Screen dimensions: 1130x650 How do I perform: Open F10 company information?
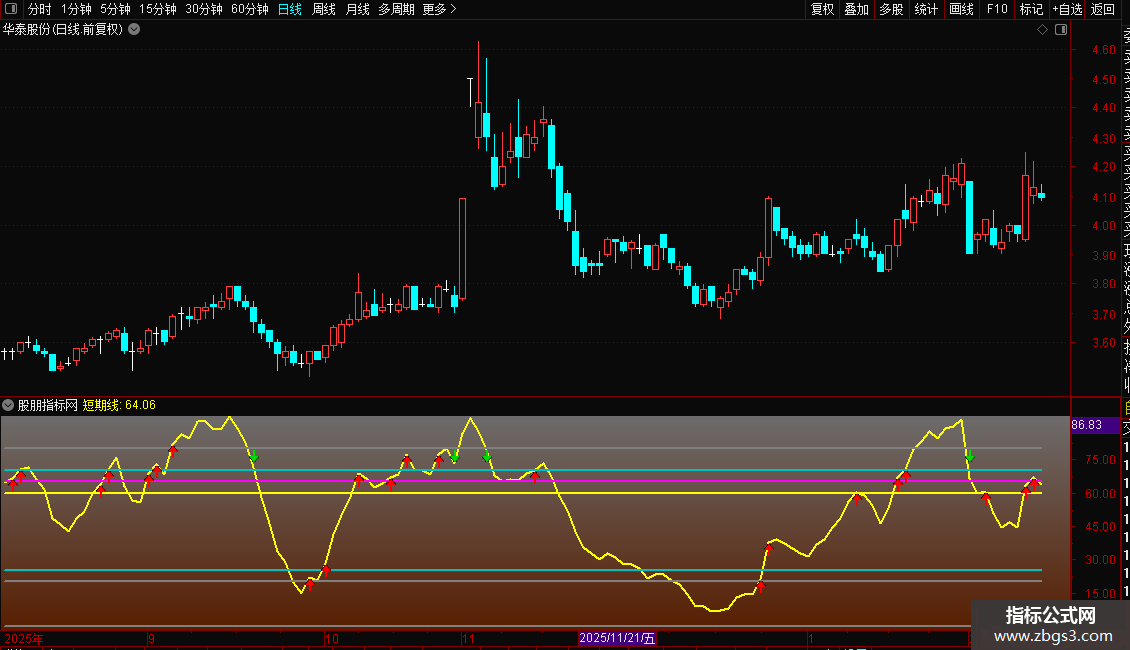click(997, 9)
